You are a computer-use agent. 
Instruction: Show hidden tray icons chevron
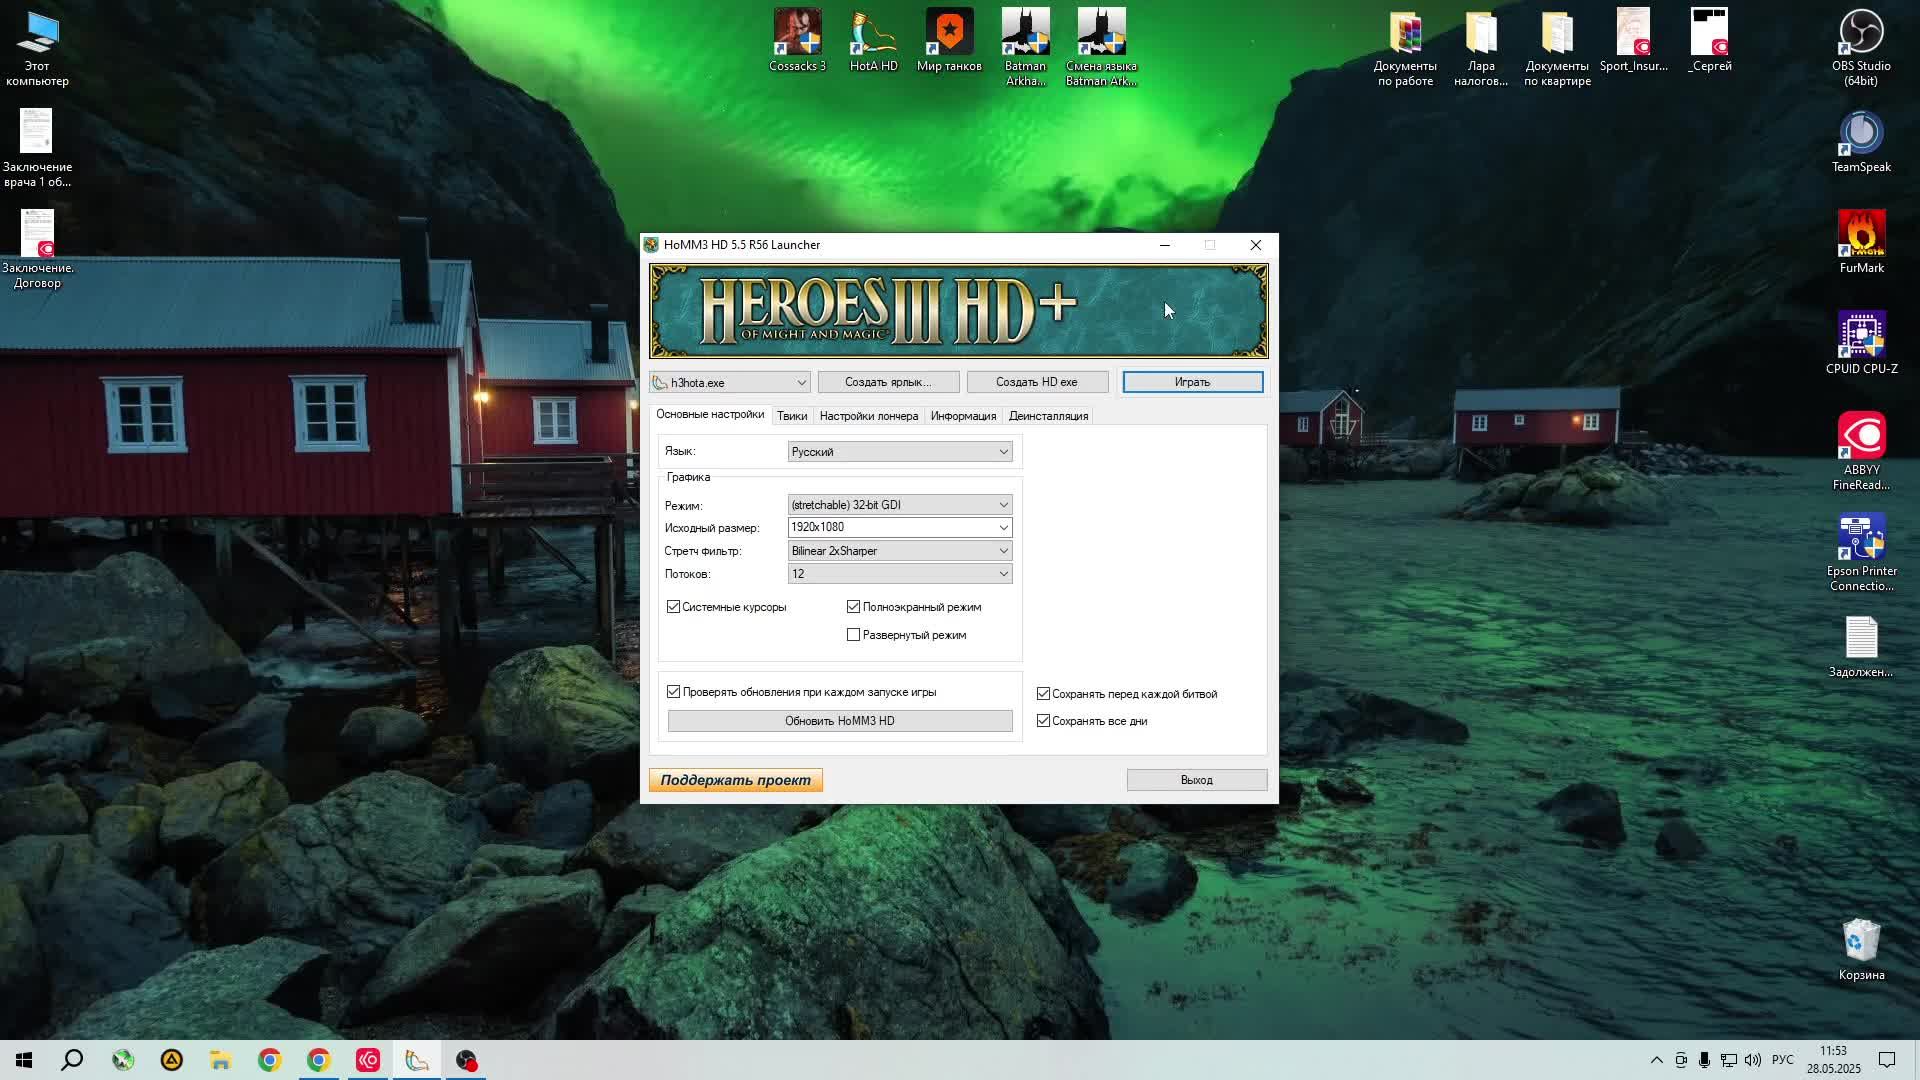1656,1060
